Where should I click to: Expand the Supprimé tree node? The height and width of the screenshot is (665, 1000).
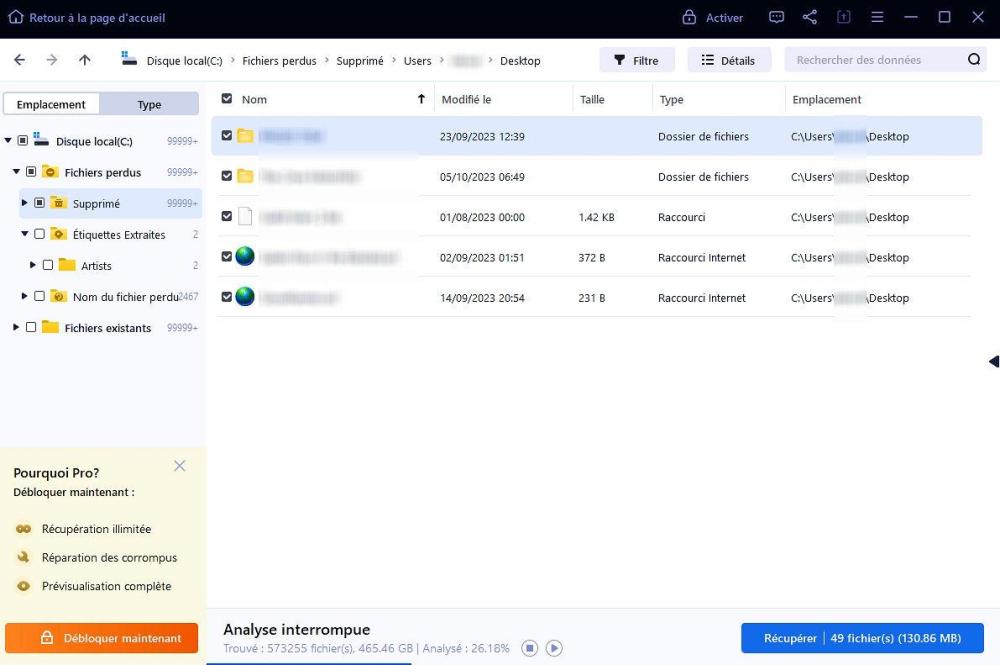click(x=24, y=203)
